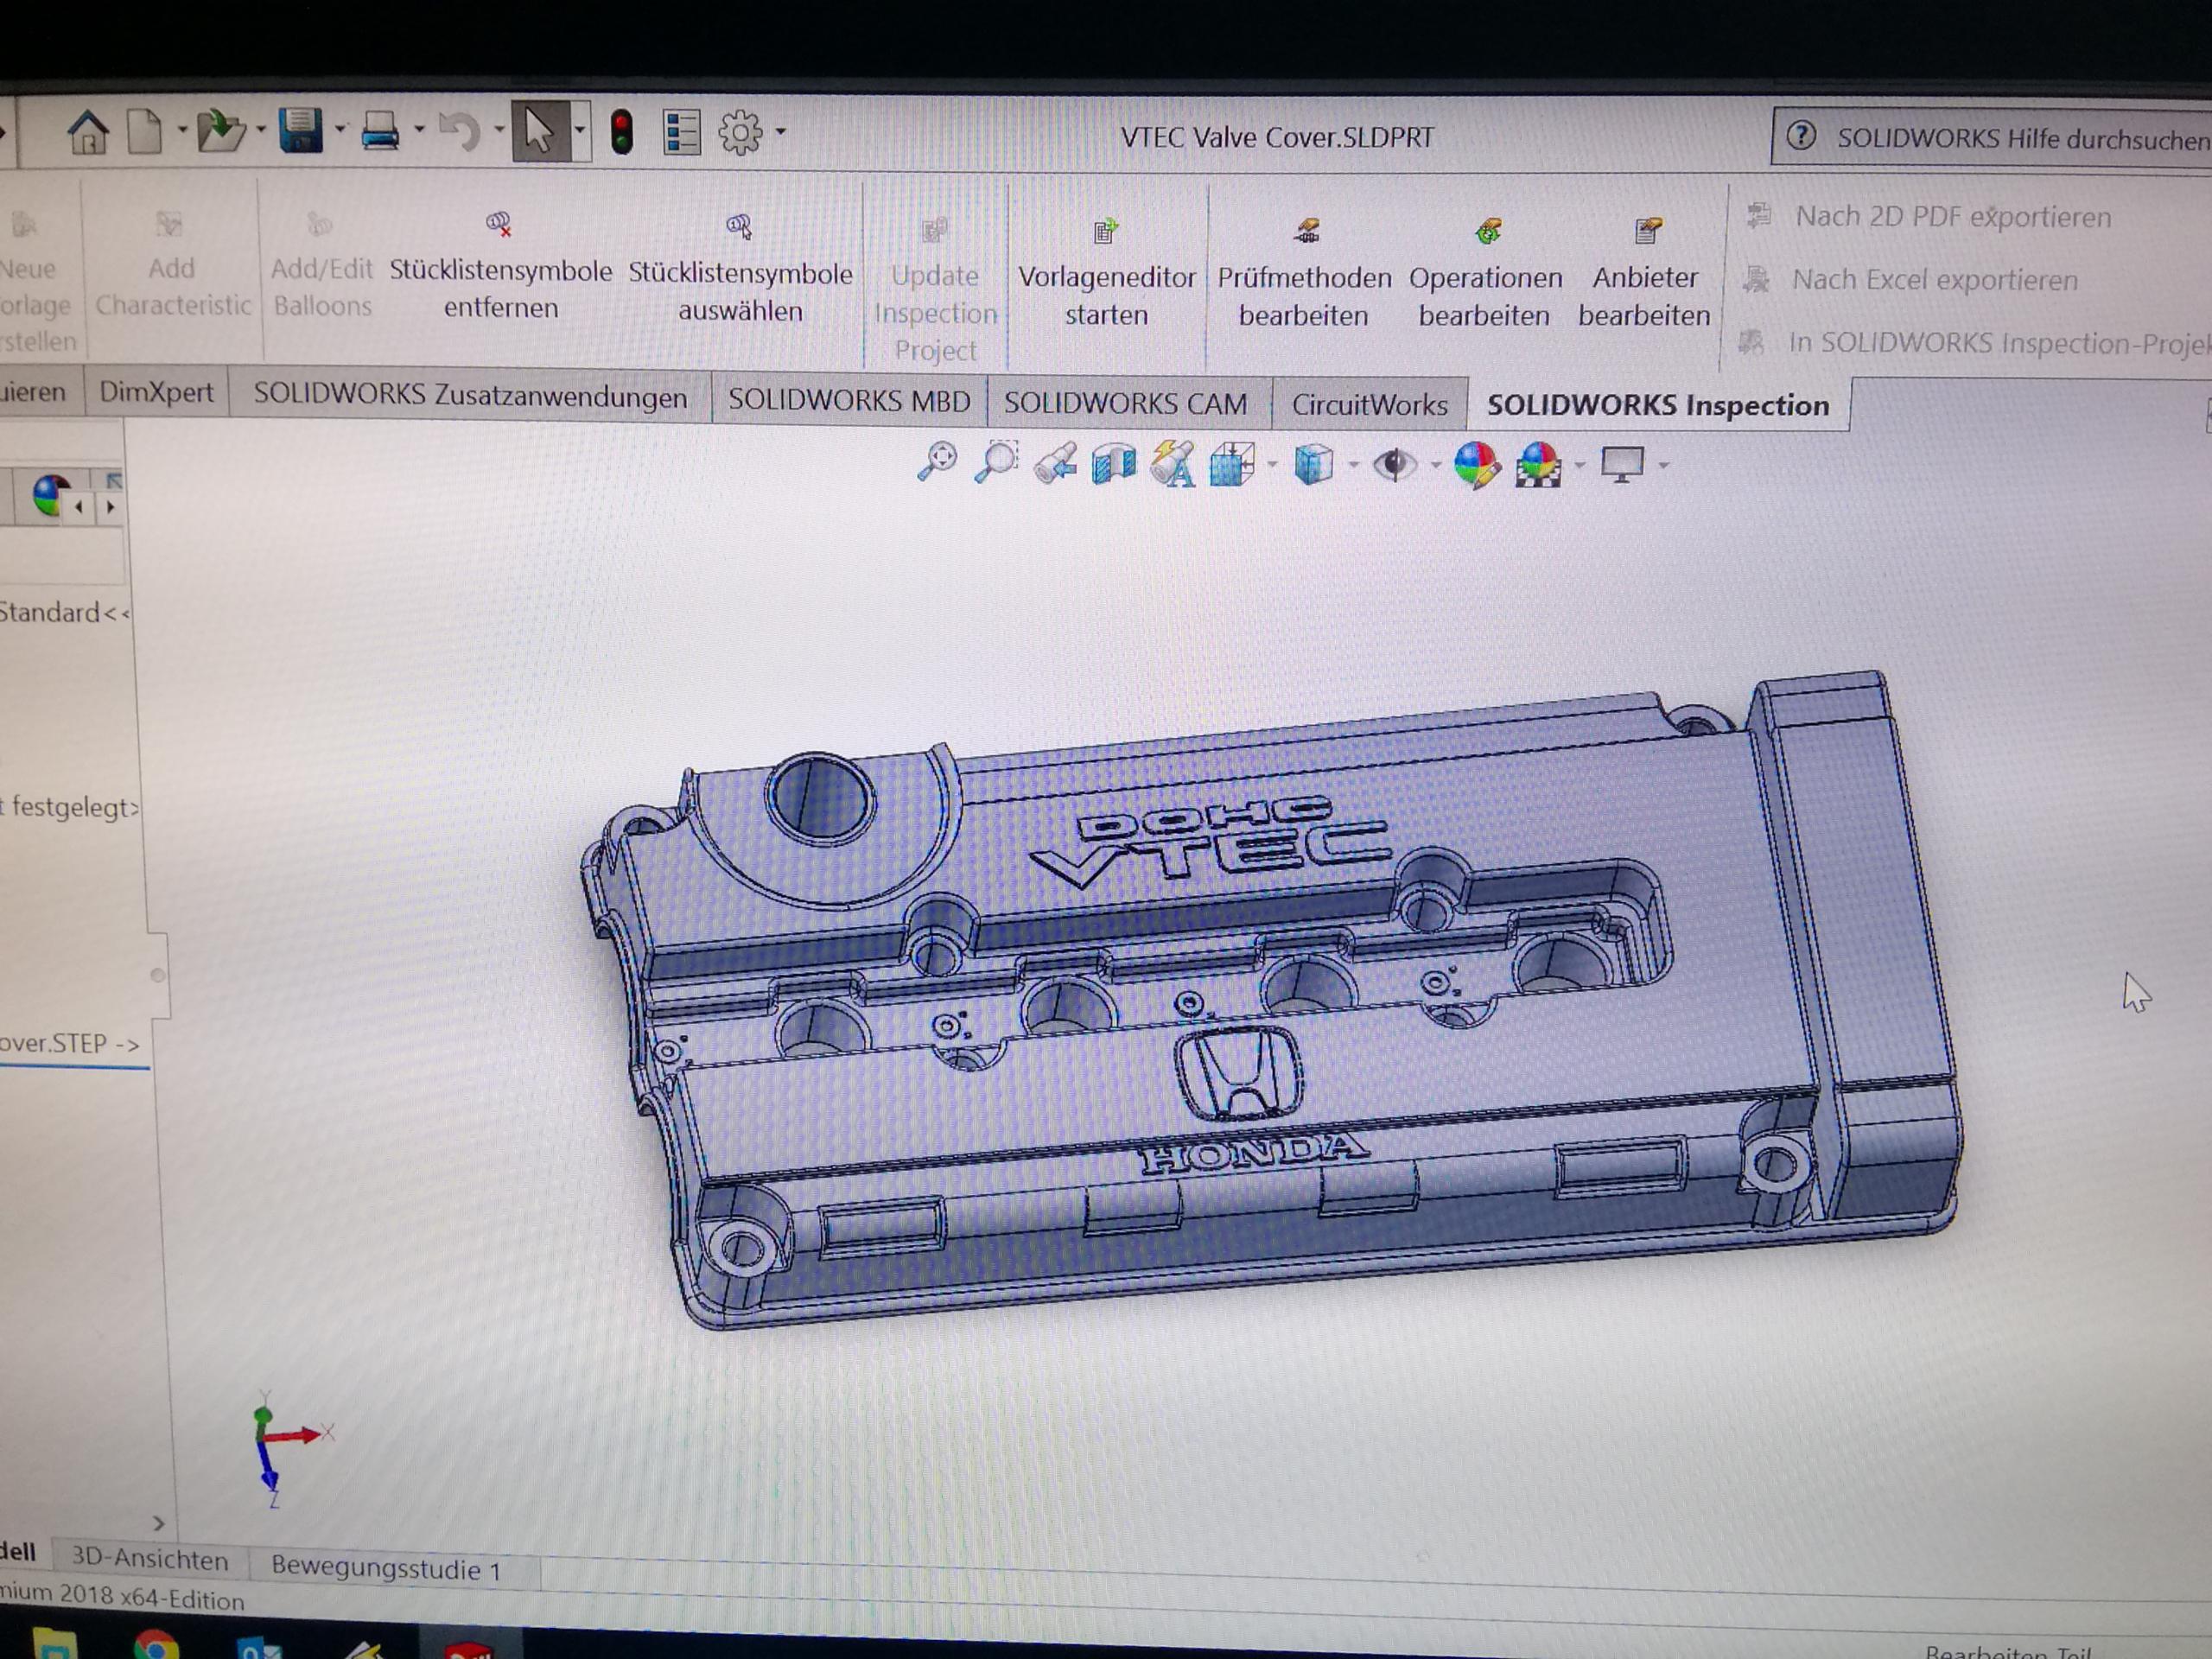Image resolution: width=2212 pixels, height=1659 pixels.
Task: Click View Settings monitor icon
Action: [x=1622, y=465]
